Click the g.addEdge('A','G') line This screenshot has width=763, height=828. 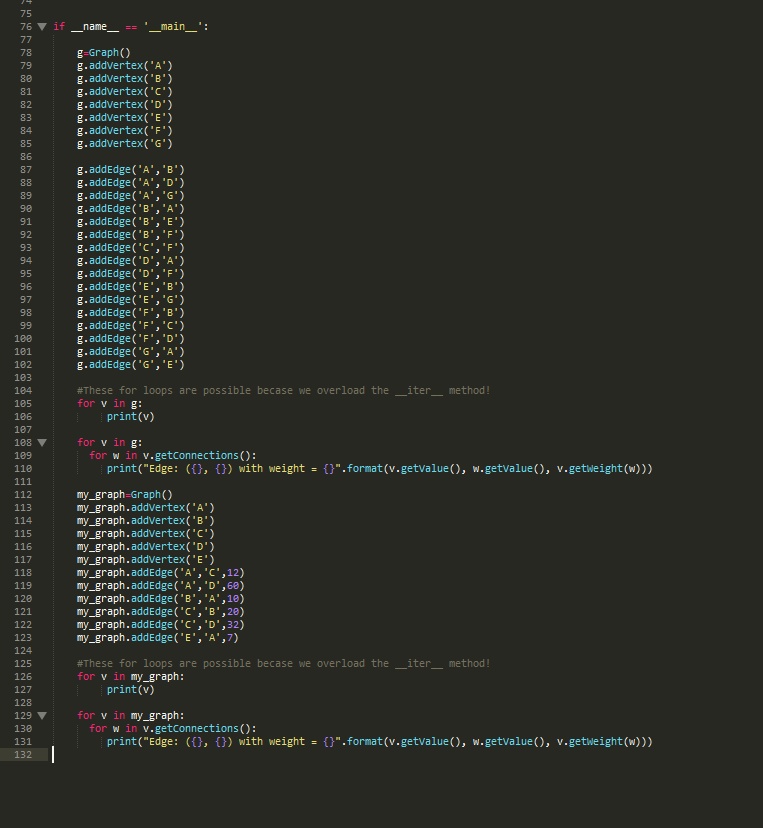(x=130, y=195)
